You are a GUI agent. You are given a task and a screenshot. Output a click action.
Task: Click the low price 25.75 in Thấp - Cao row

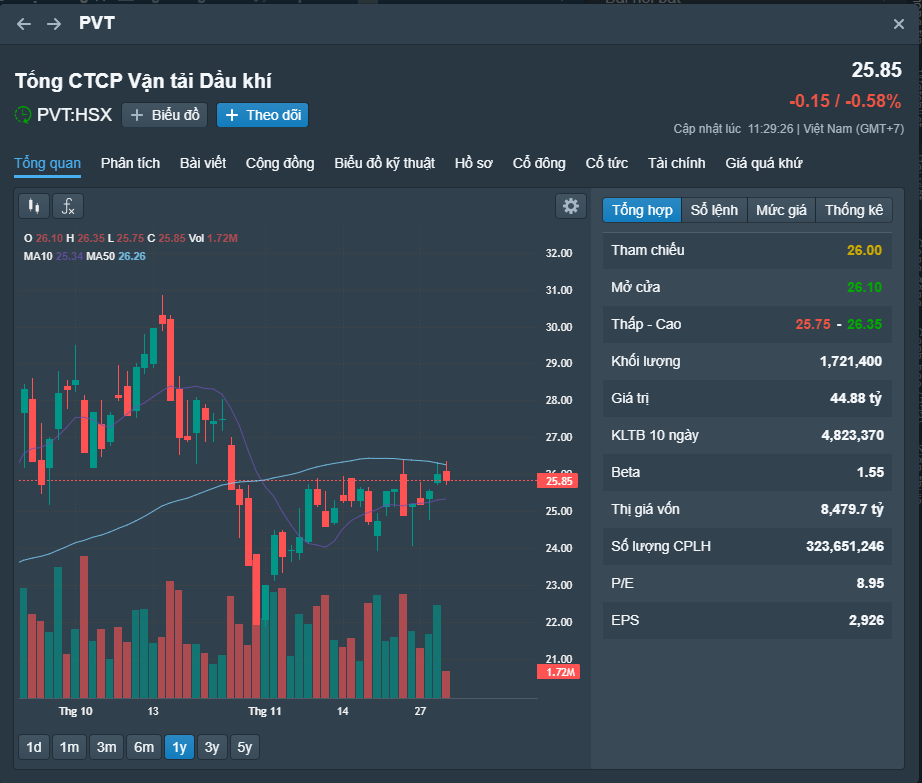click(813, 324)
